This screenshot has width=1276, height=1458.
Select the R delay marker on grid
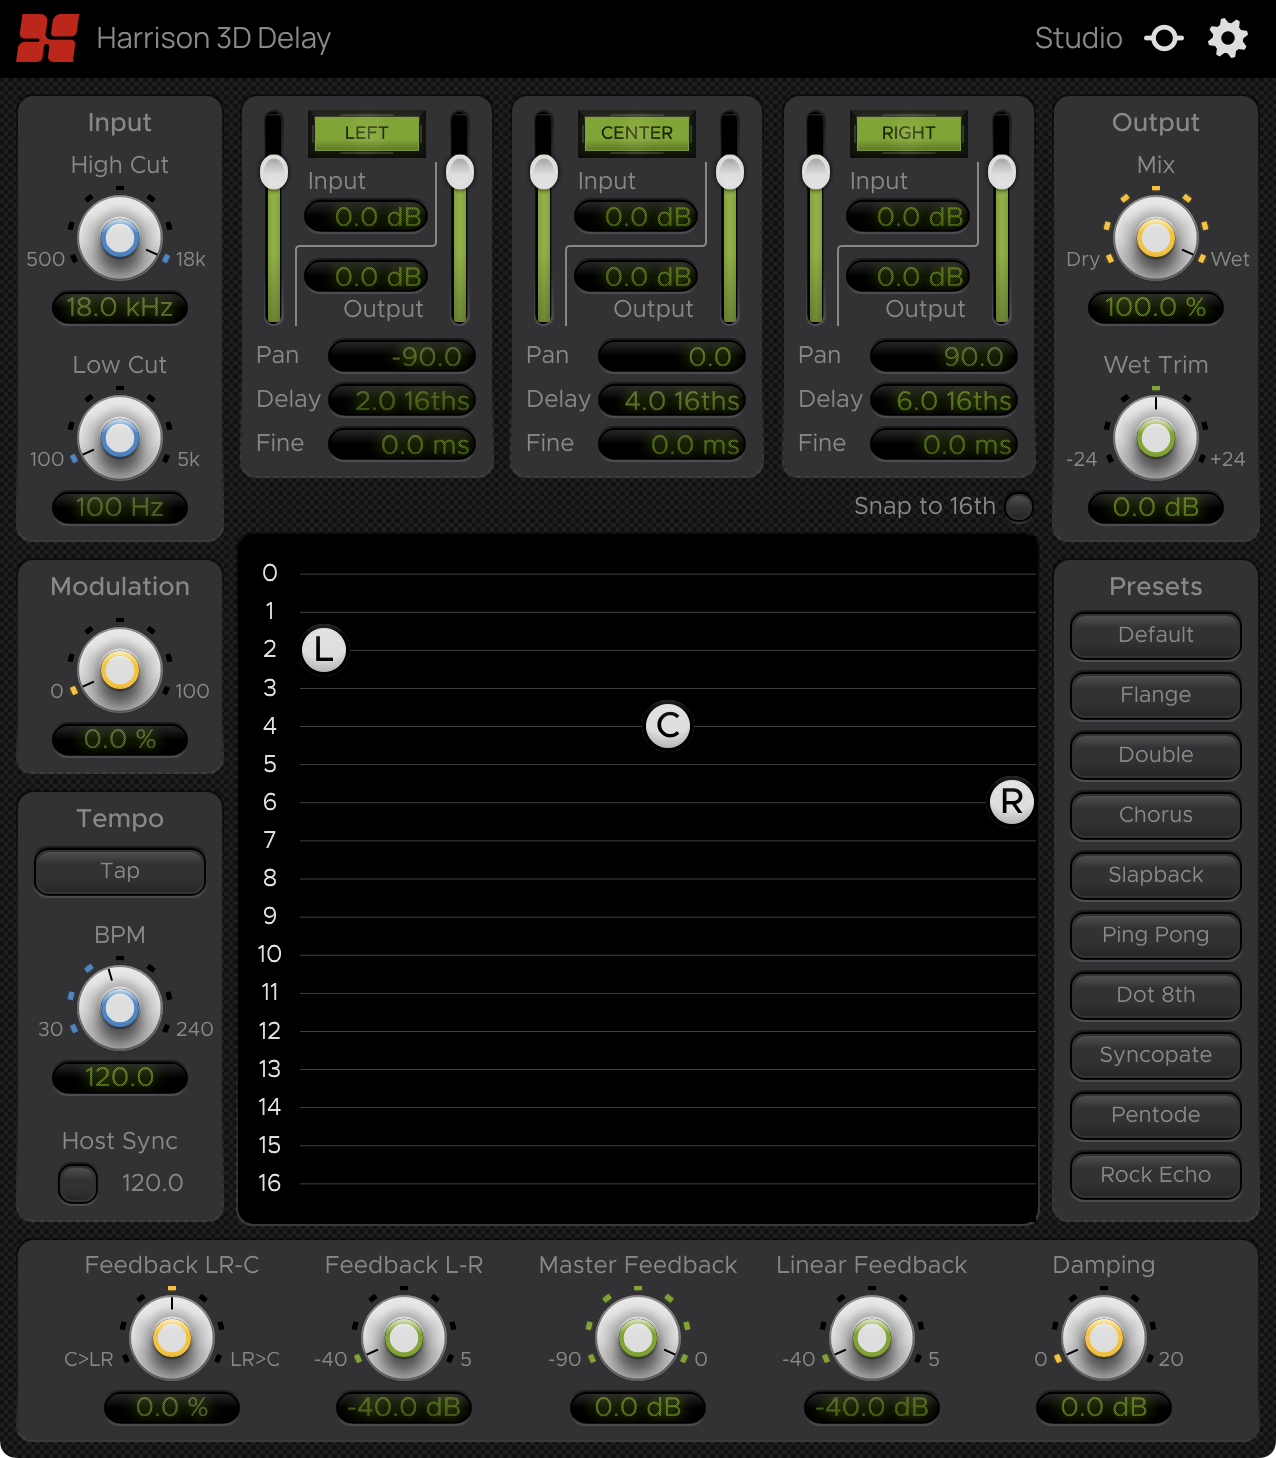pos(1012,802)
